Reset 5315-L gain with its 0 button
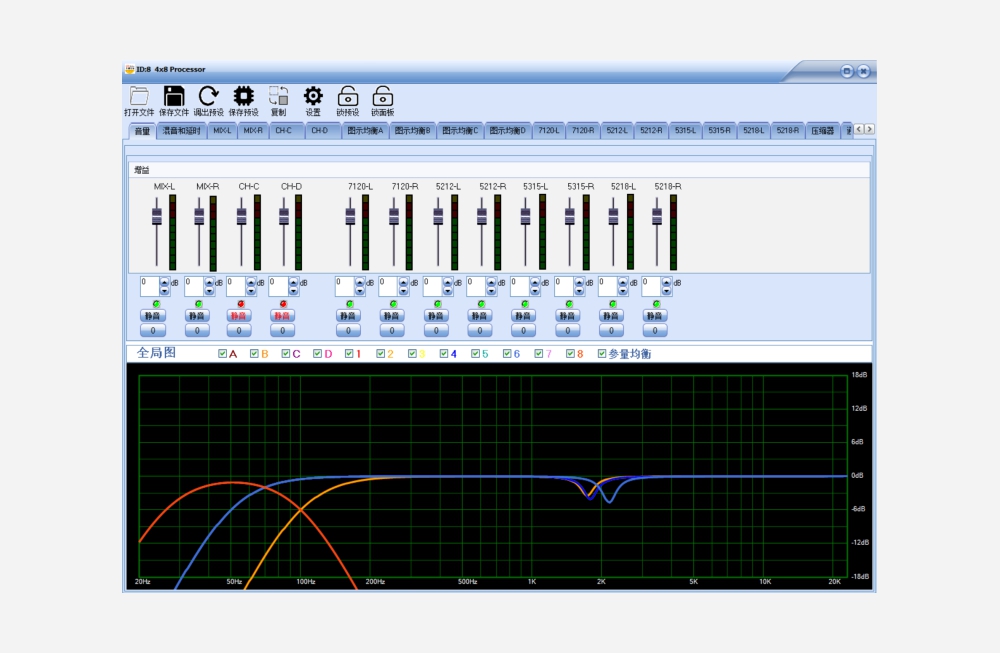Viewport: 1000px width, 653px height. coord(523,330)
